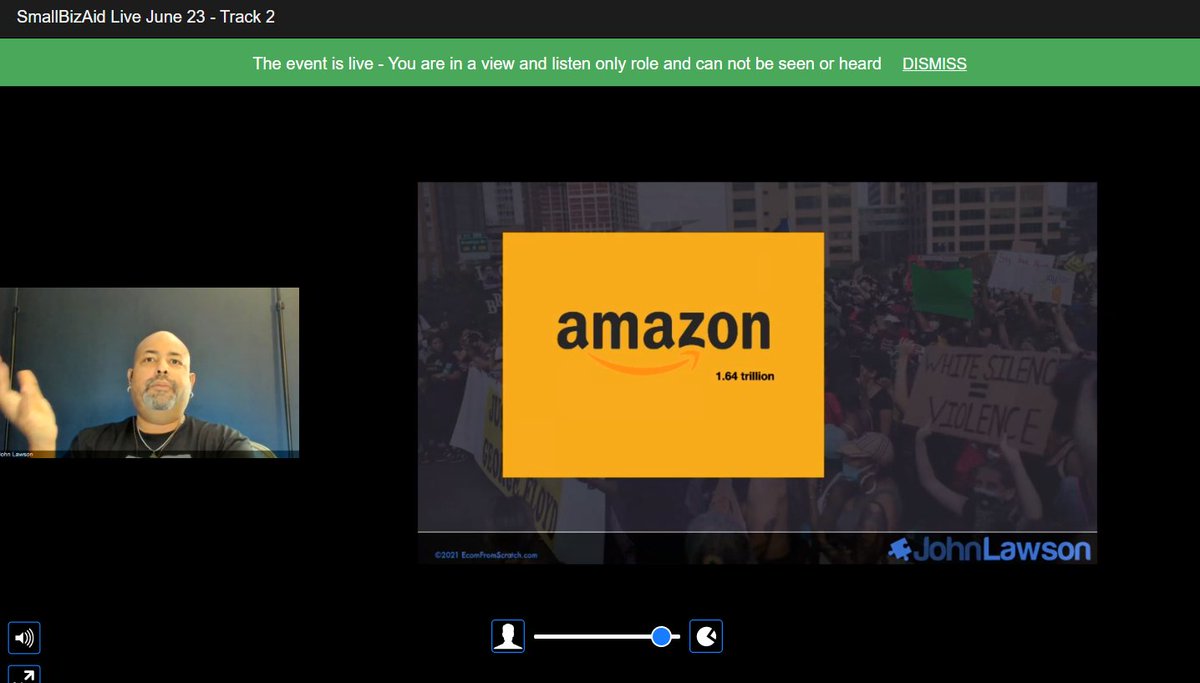Screen dimensions: 1200x683
Task: Click the Amazon presentation slide
Action: click(757, 373)
